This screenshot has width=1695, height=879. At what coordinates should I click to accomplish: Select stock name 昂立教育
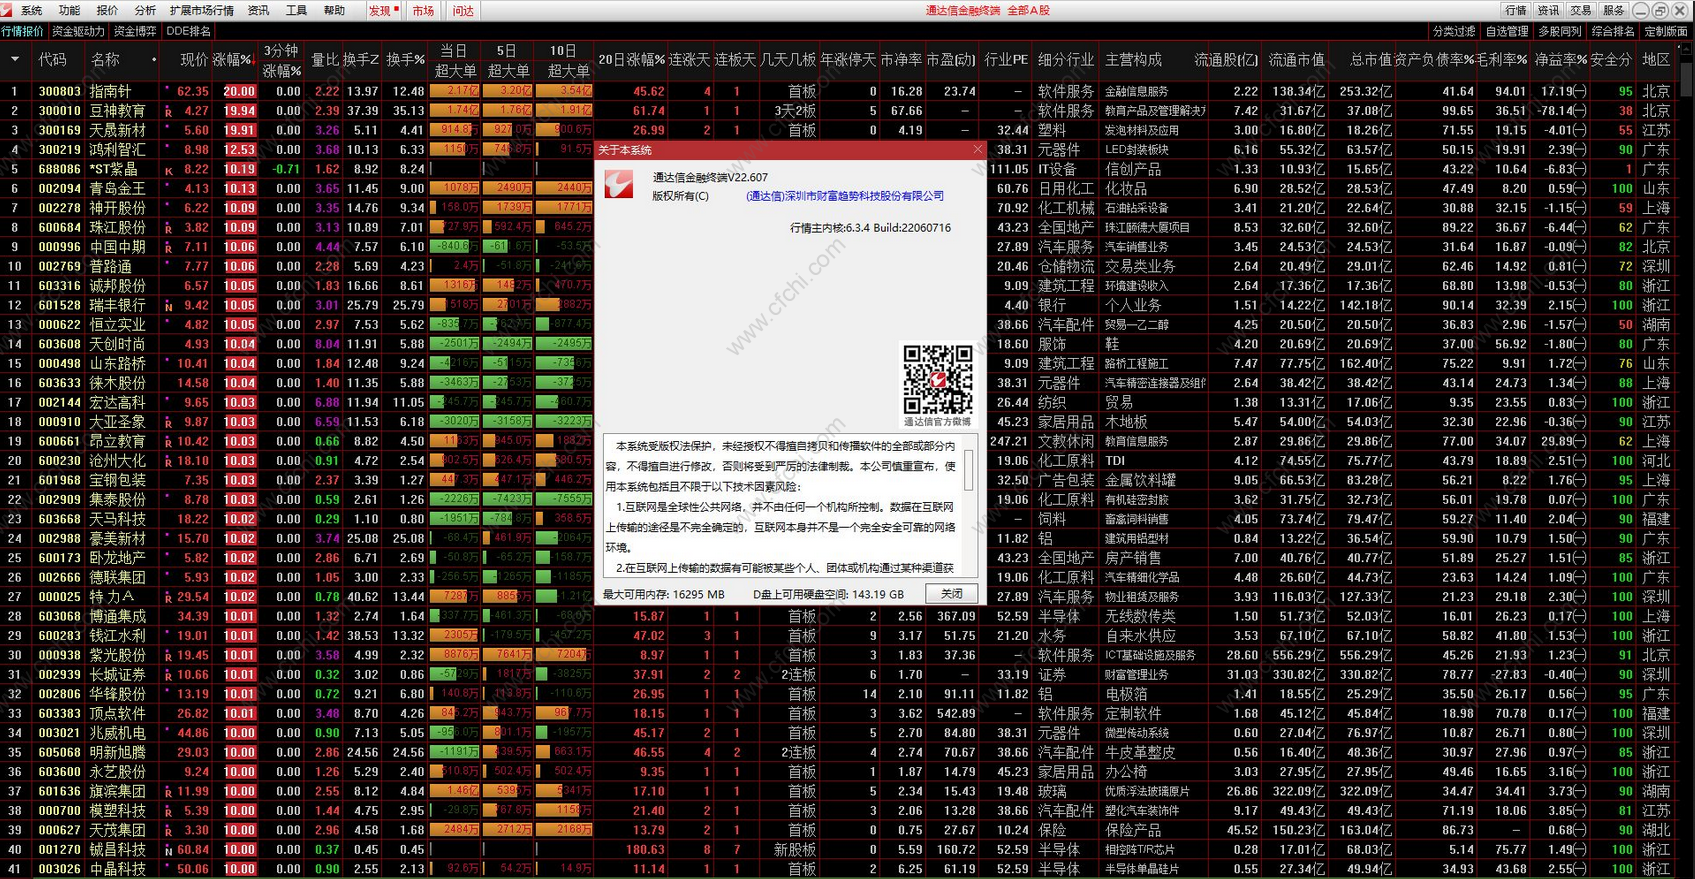point(118,442)
